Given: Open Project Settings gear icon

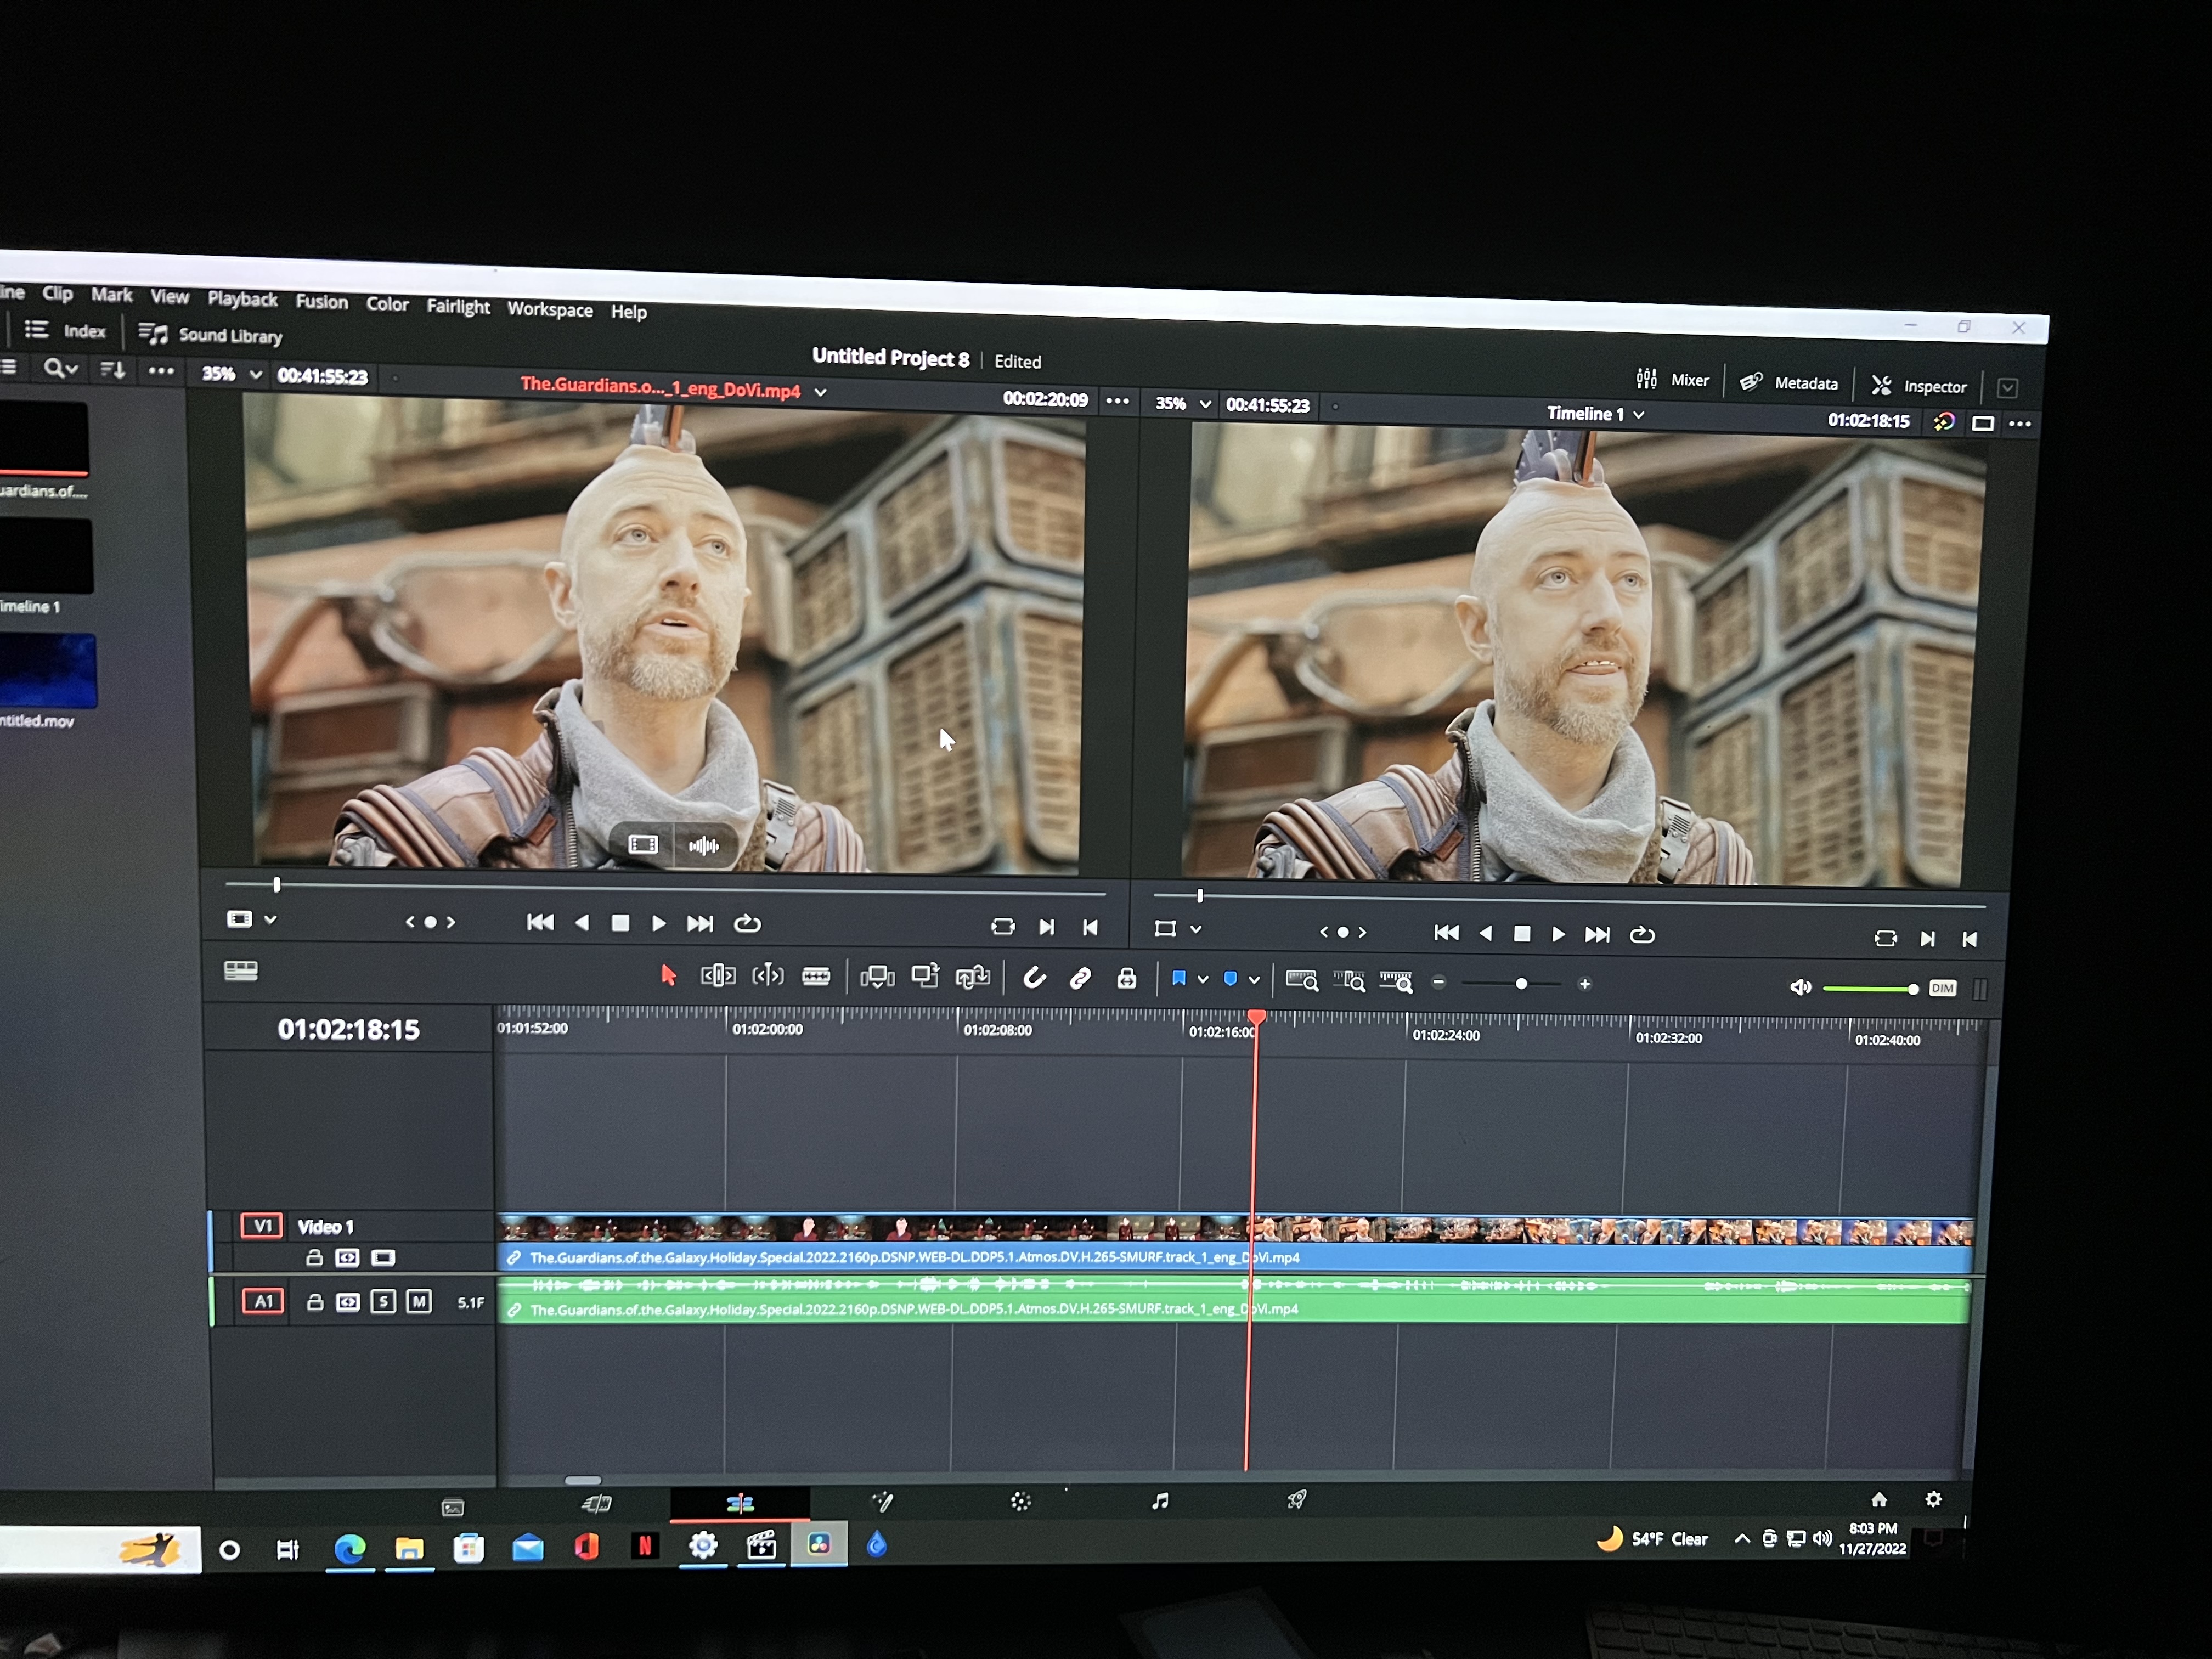Looking at the screenshot, I should point(1933,1499).
